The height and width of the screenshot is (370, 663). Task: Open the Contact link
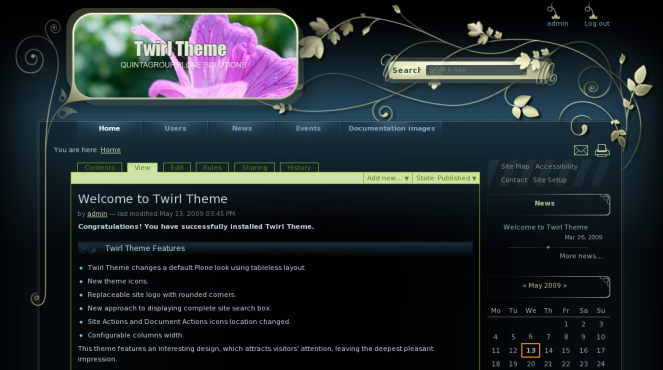coord(514,180)
